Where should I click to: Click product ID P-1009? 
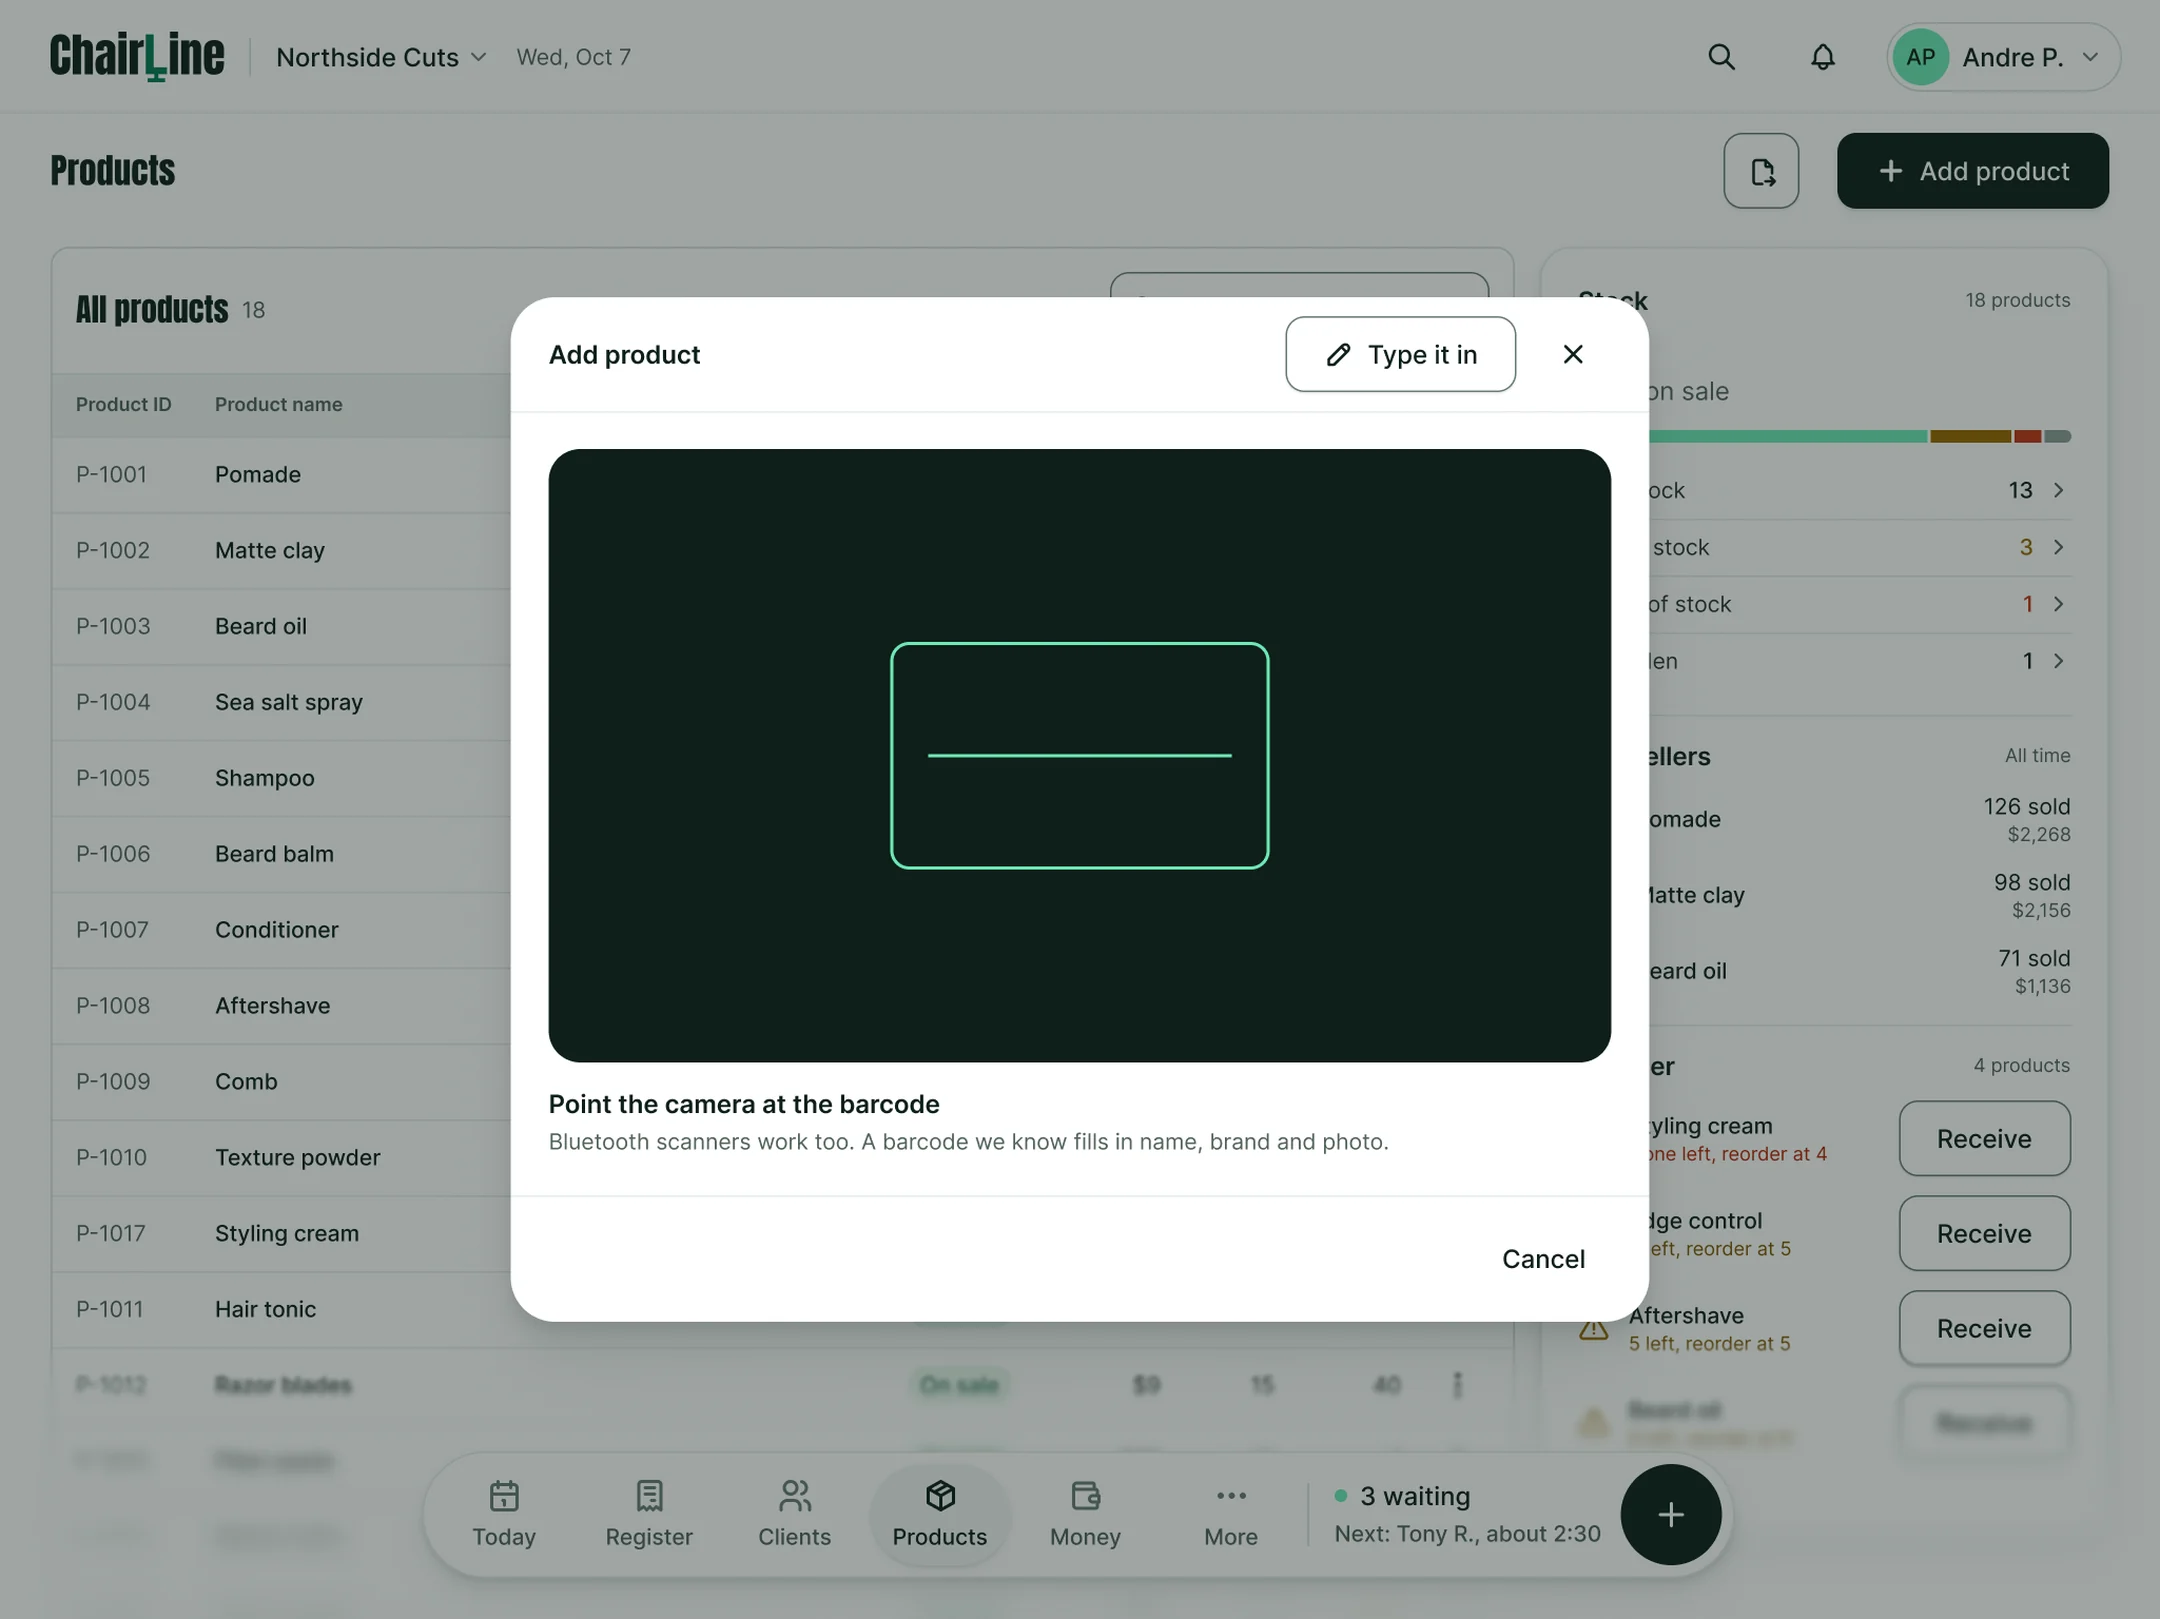pos(112,1081)
